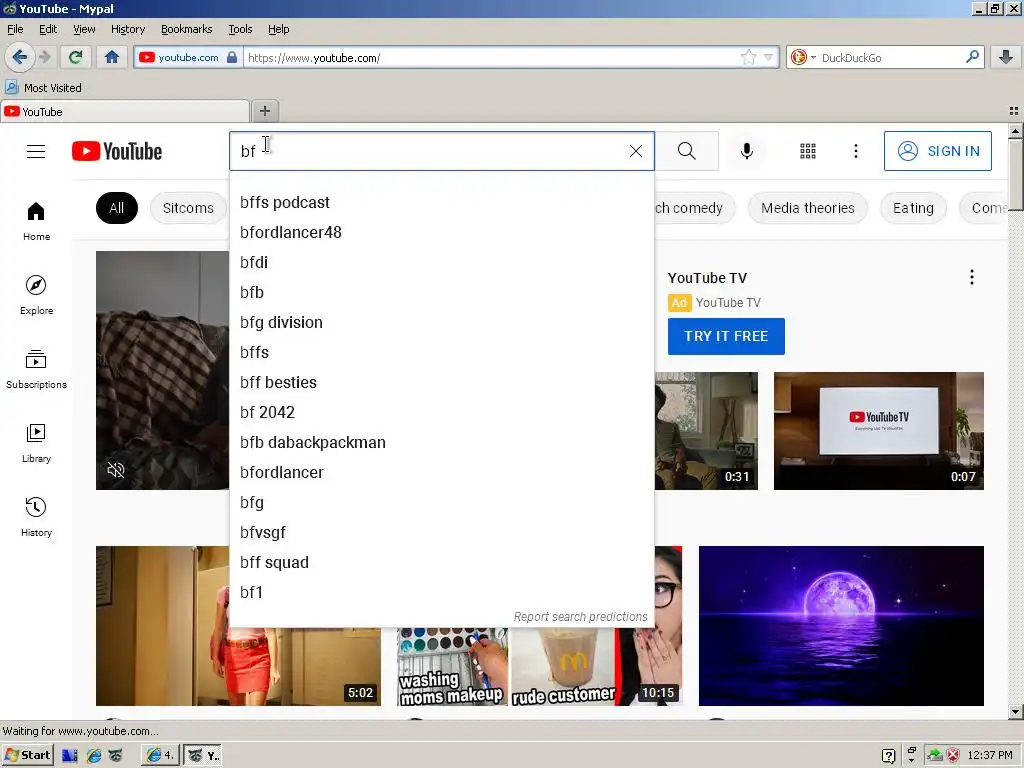Select the All filter chip

[x=116, y=208]
